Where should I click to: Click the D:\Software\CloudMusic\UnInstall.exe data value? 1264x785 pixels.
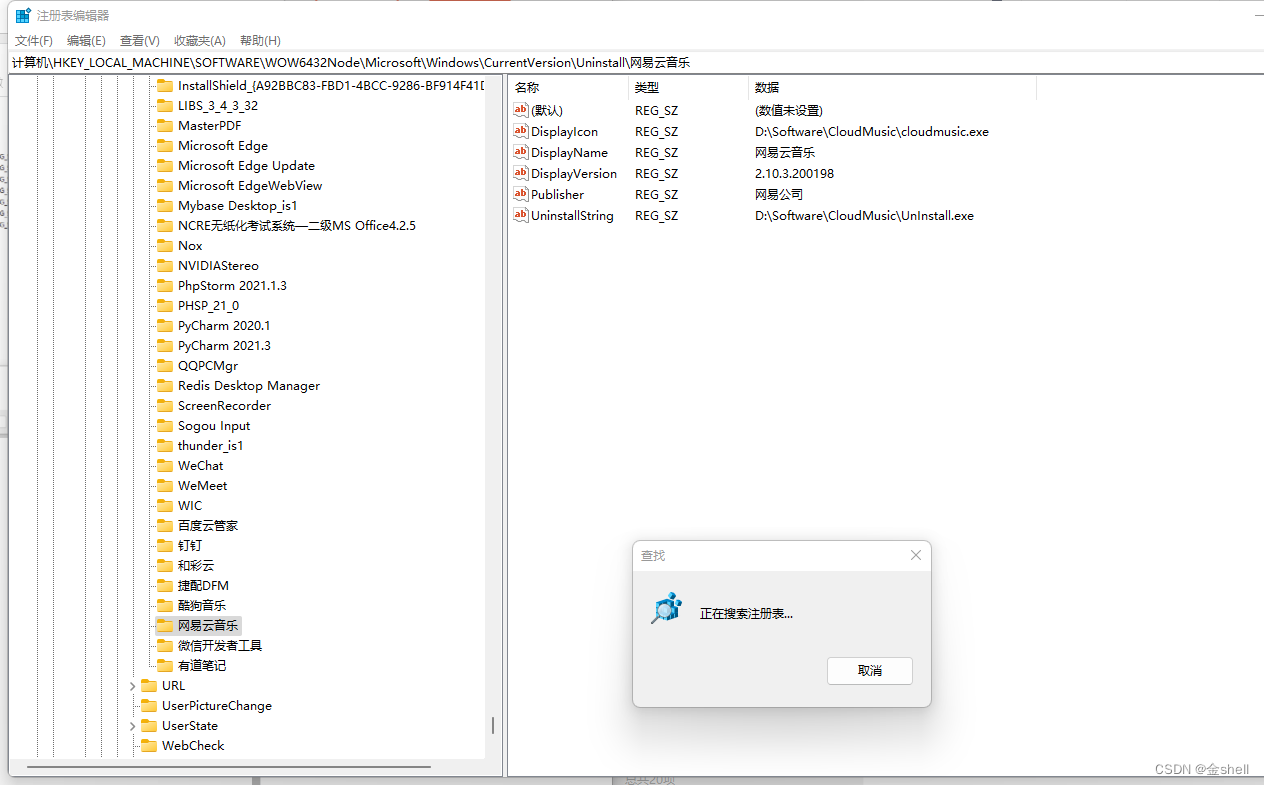pos(864,215)
